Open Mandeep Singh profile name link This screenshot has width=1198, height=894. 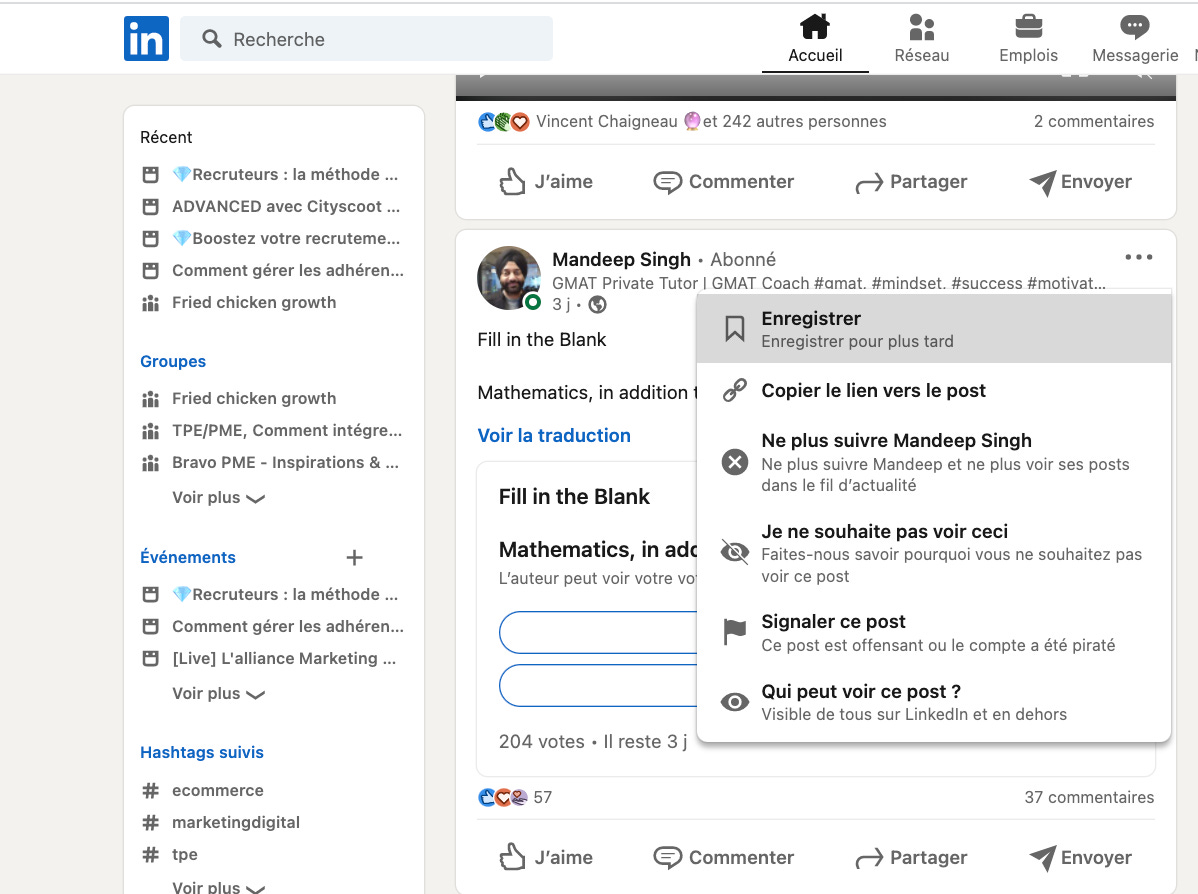tap(621, 260)
